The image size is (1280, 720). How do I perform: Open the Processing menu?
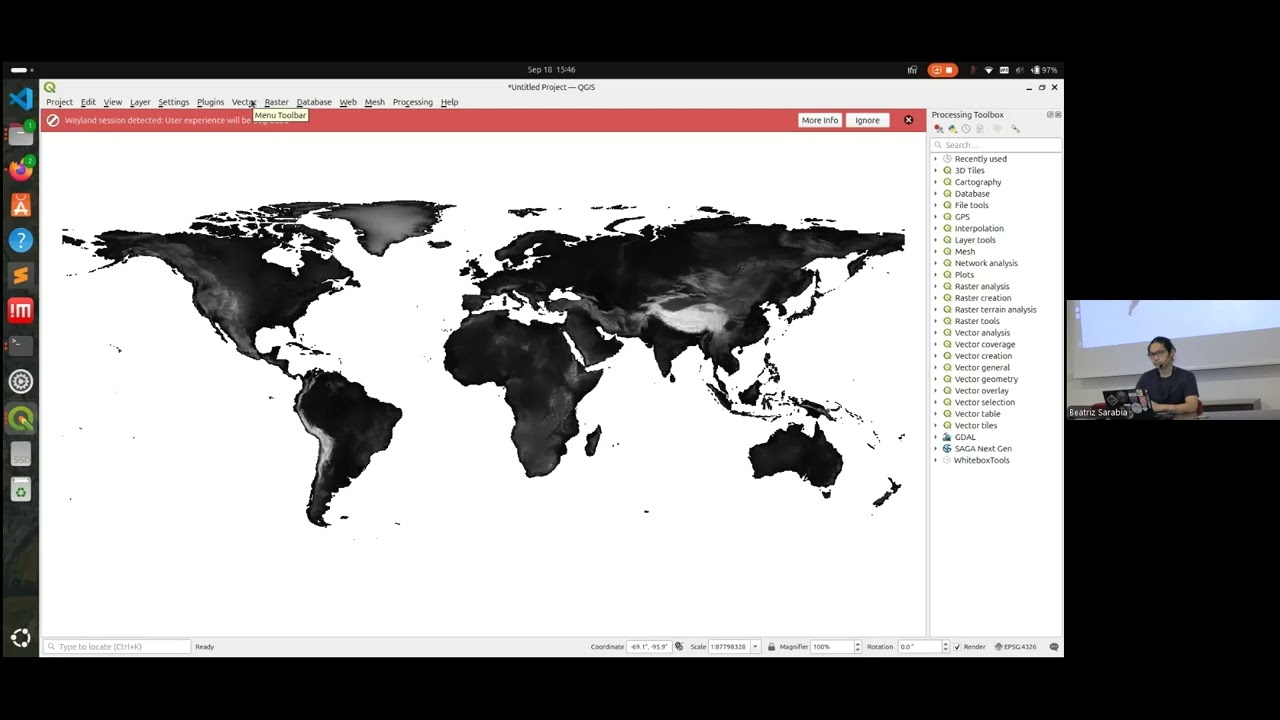(x=412, y=102)
